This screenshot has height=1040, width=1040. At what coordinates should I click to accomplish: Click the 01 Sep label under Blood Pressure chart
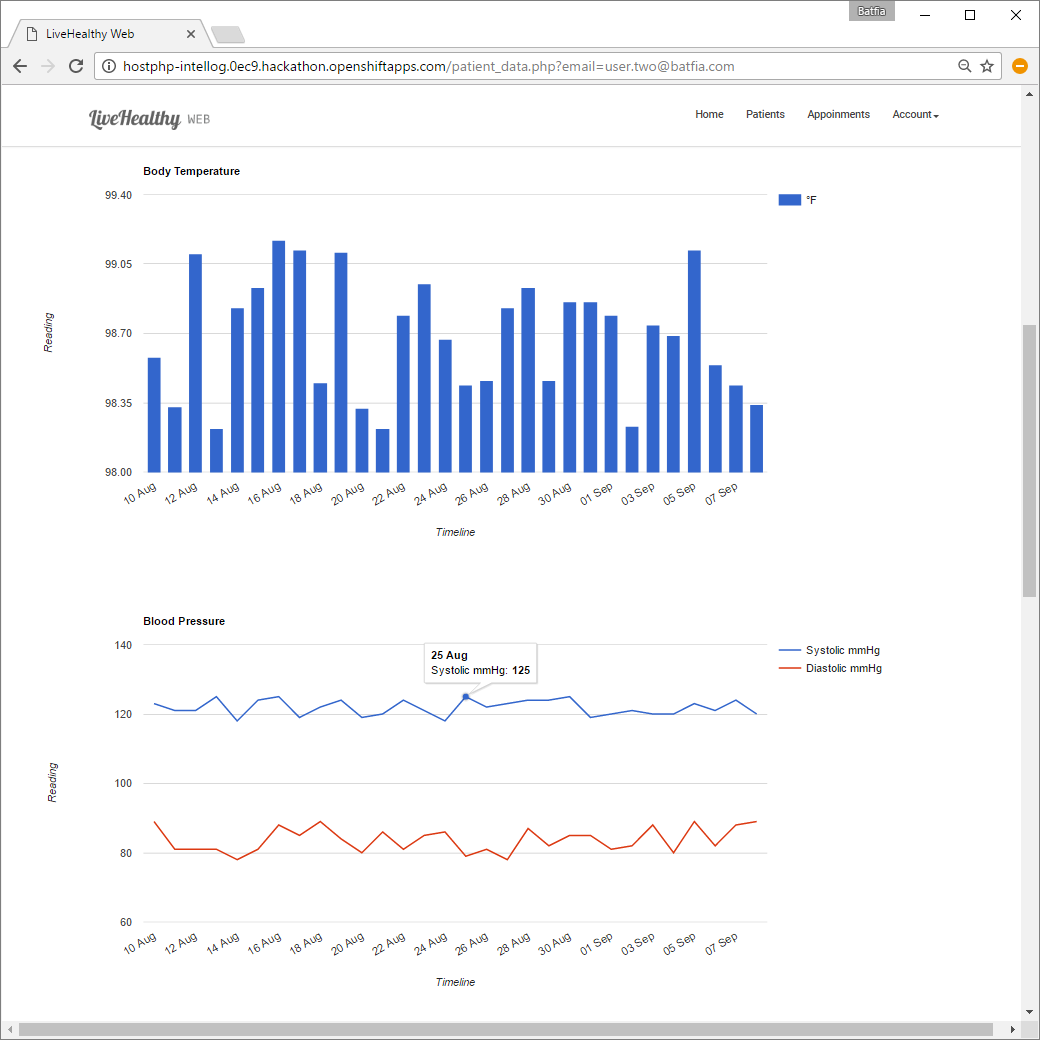pos(596,944)
